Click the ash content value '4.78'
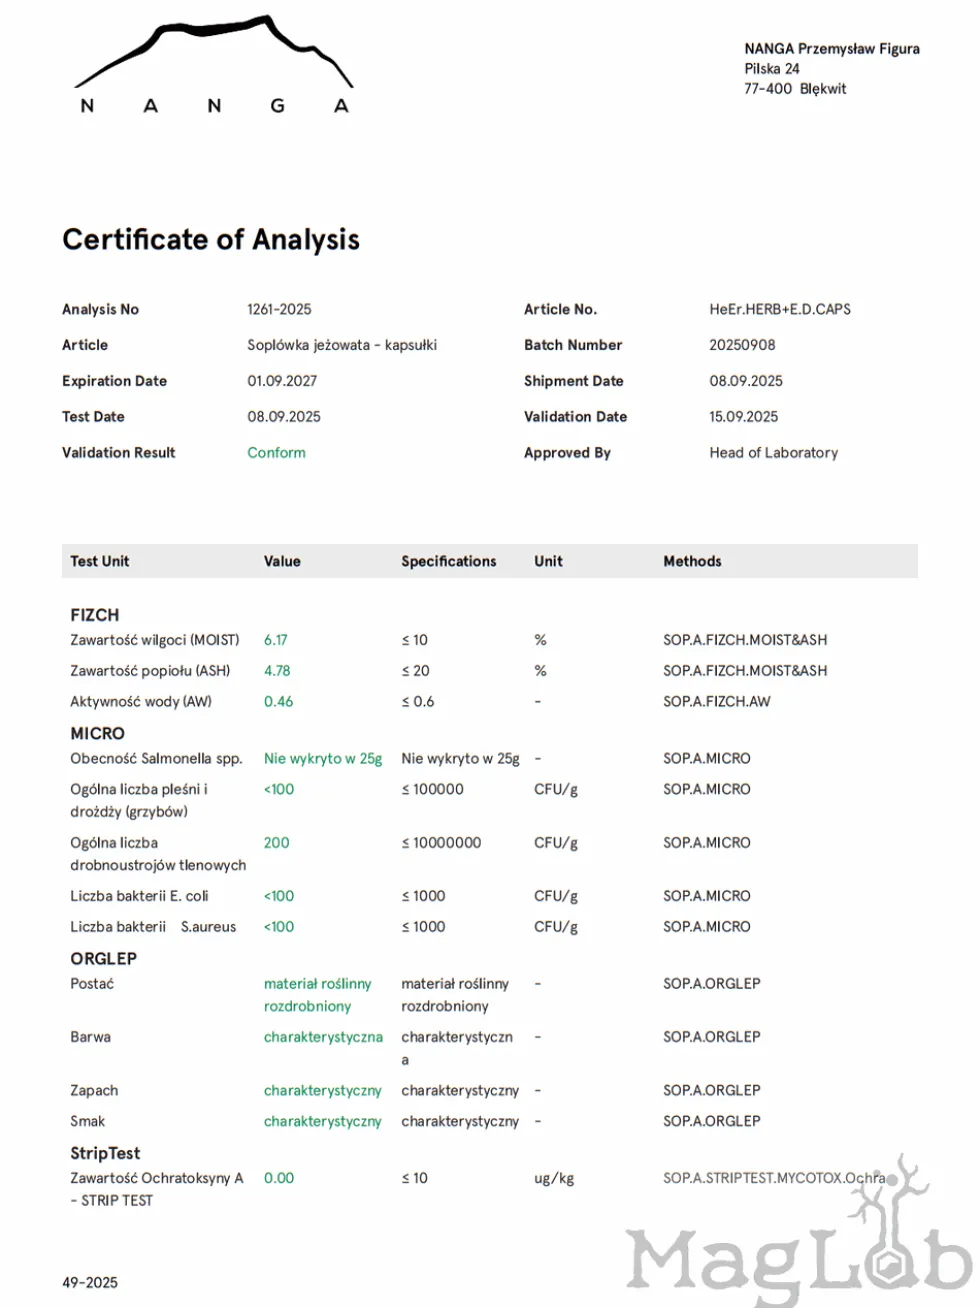Screen dimensions: 980x1308 pos(277,671)
